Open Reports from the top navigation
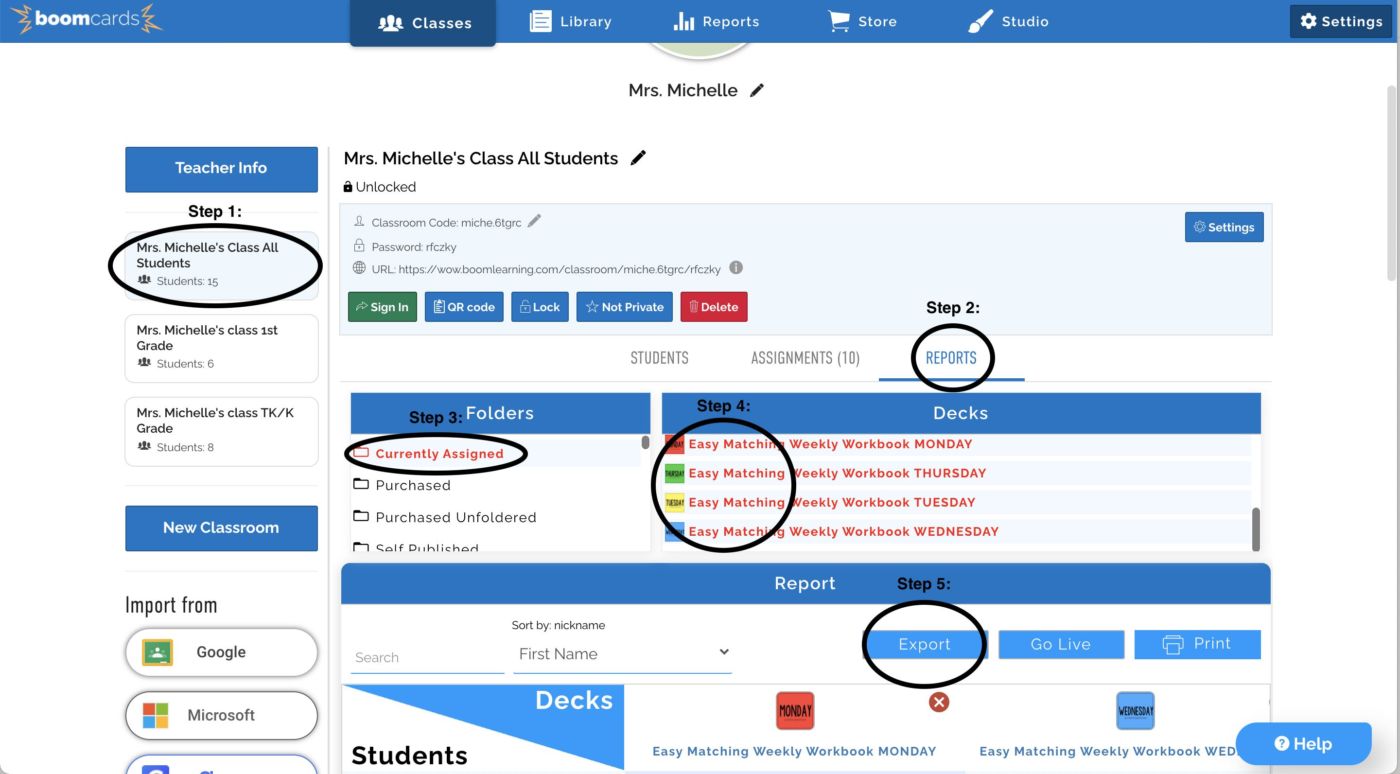1400x774 pixels. 716,20
